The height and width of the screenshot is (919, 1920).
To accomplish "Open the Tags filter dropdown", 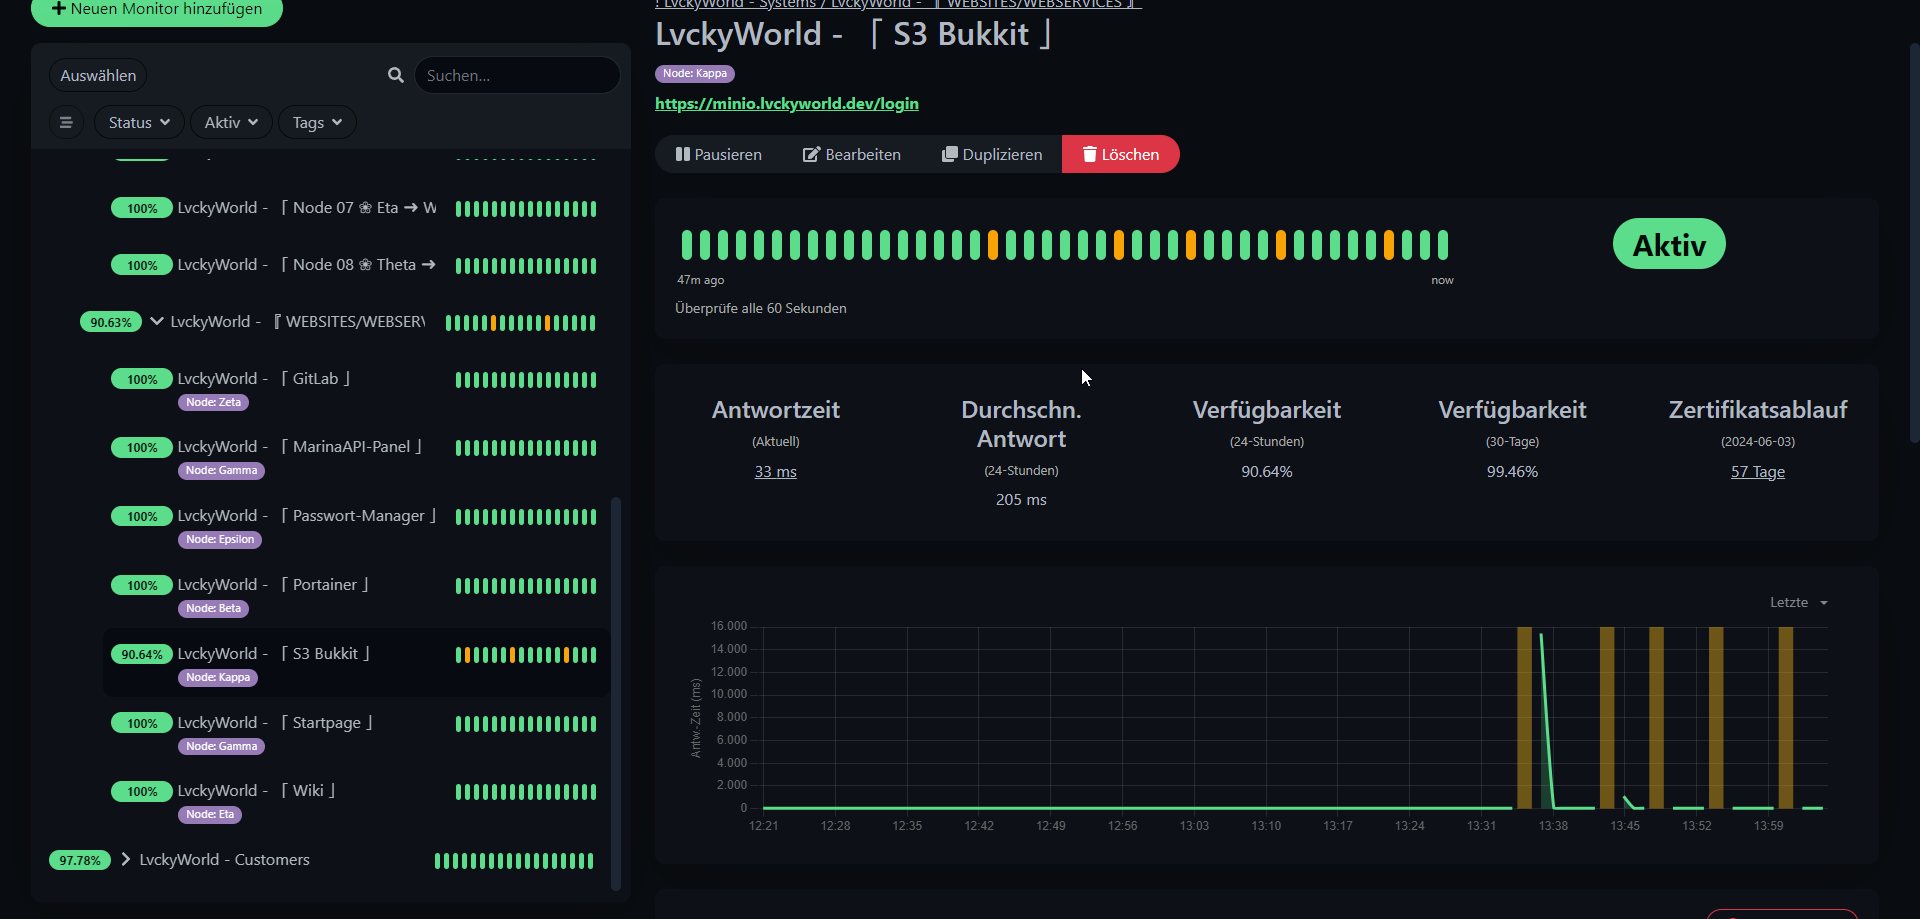I will pos(317,122).
